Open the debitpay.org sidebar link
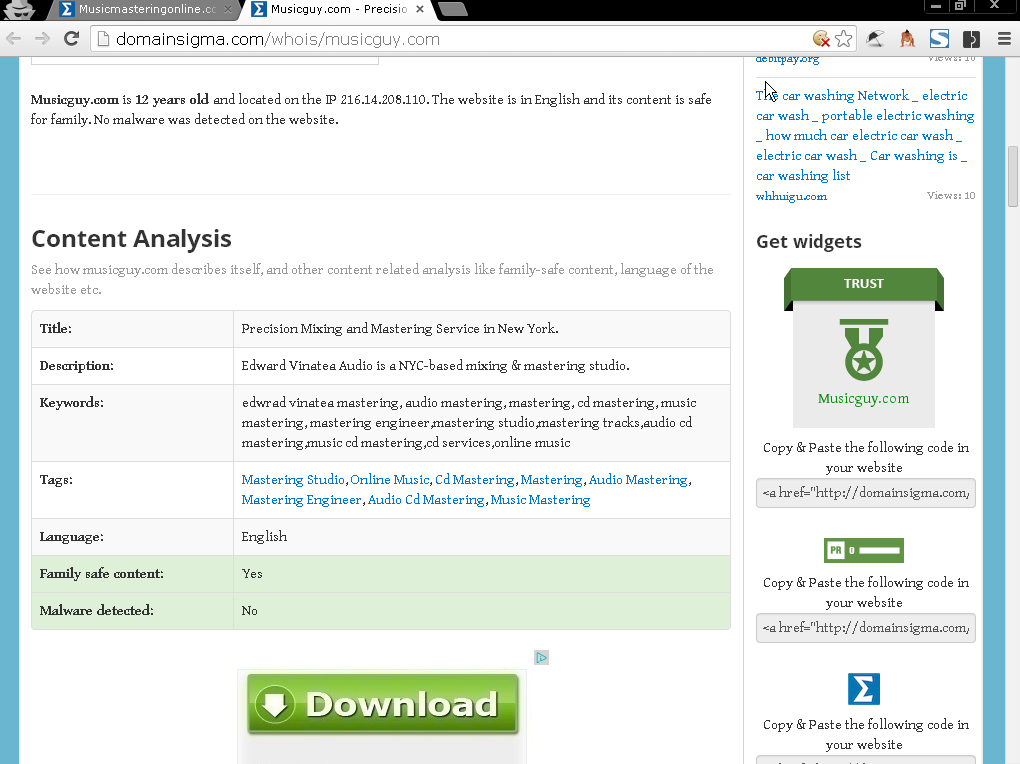The image size is (1020, 764). pyautogui.click(x=787, y=59)
